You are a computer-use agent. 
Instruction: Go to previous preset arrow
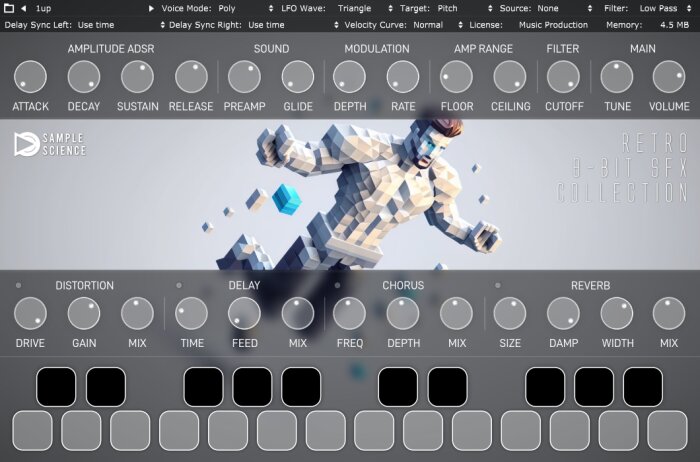pyautogui.click(x=24, y=8)
